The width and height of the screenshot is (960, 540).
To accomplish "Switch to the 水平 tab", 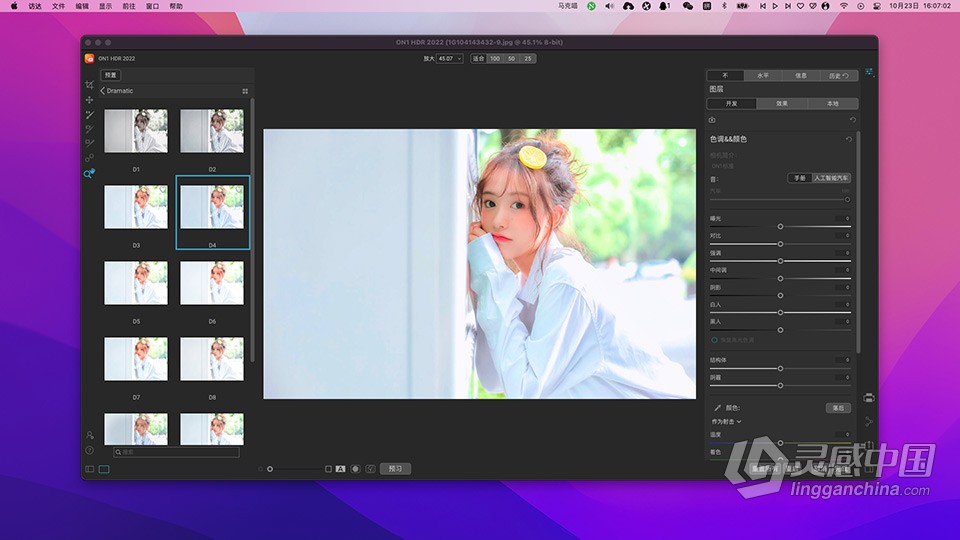I will point(763,75).
